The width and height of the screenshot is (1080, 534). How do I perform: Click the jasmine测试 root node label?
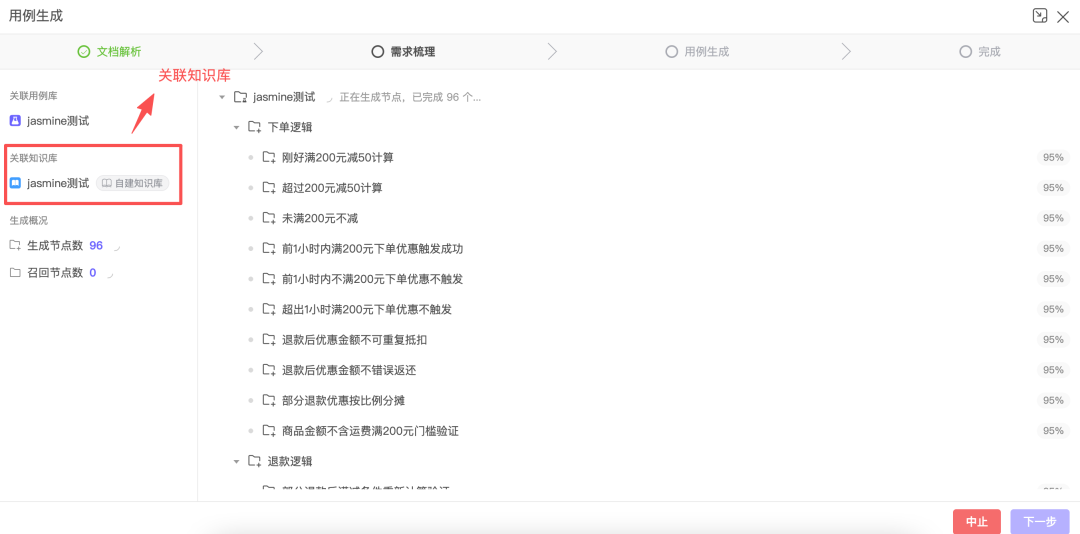click(284, 97)
